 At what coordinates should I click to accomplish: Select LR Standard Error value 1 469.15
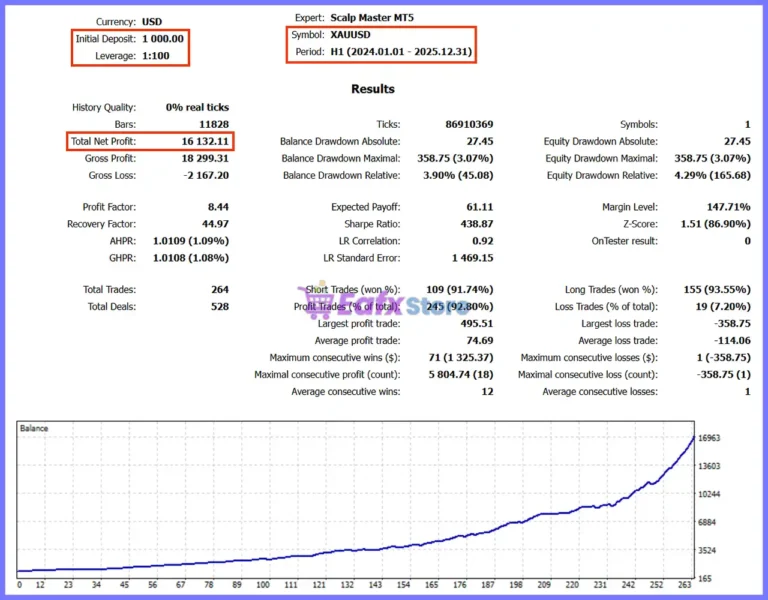(473, 258)
